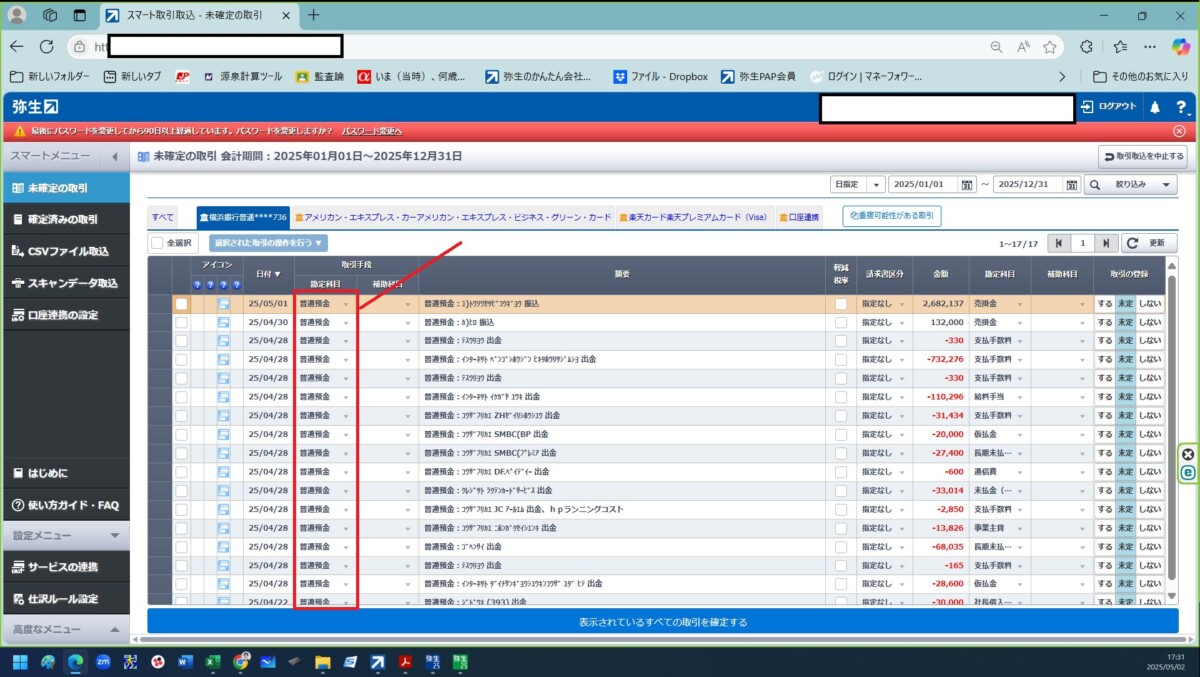Add page to favorites with star icon
Image resolution: width=1200 pixels, height=677 pixels.
click(1050, 46)
